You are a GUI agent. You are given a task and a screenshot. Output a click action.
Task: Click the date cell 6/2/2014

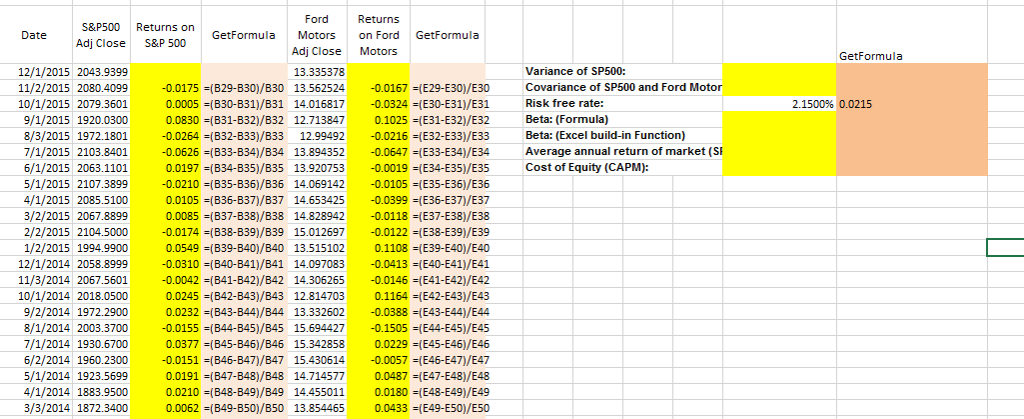[38, 361]
